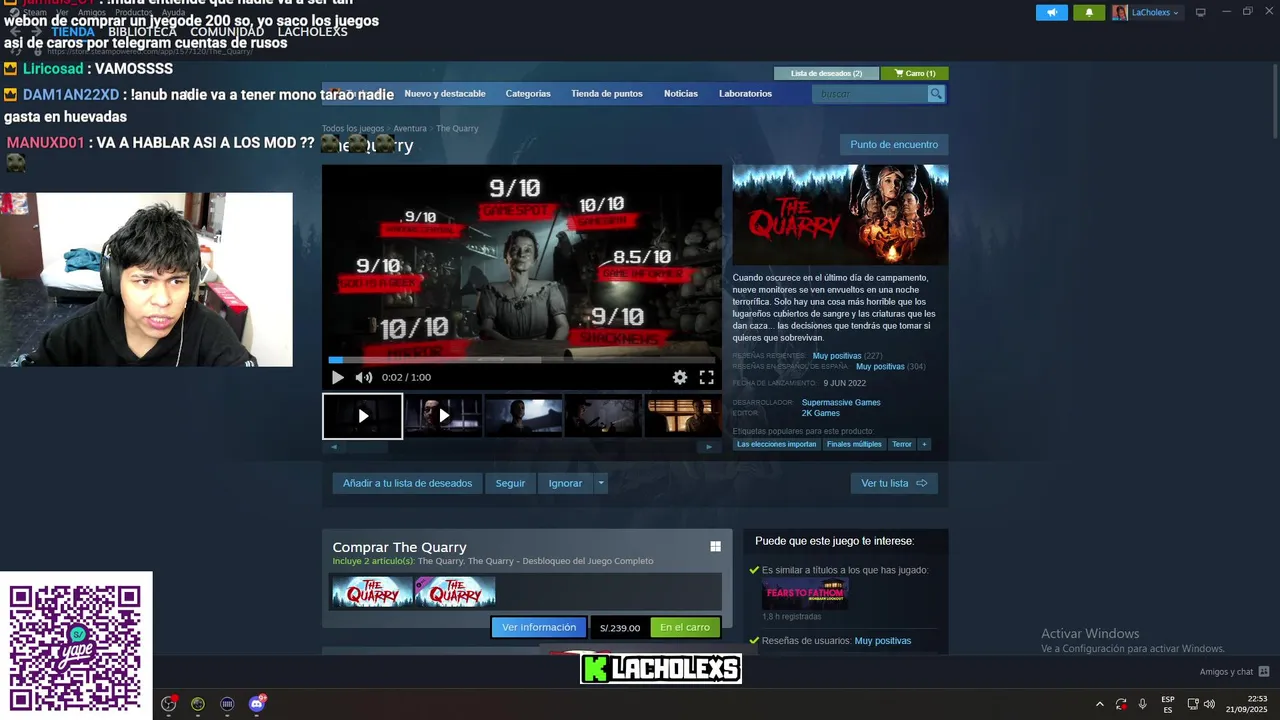Go to BIBLIOTECA in Steam navigation

142,32
